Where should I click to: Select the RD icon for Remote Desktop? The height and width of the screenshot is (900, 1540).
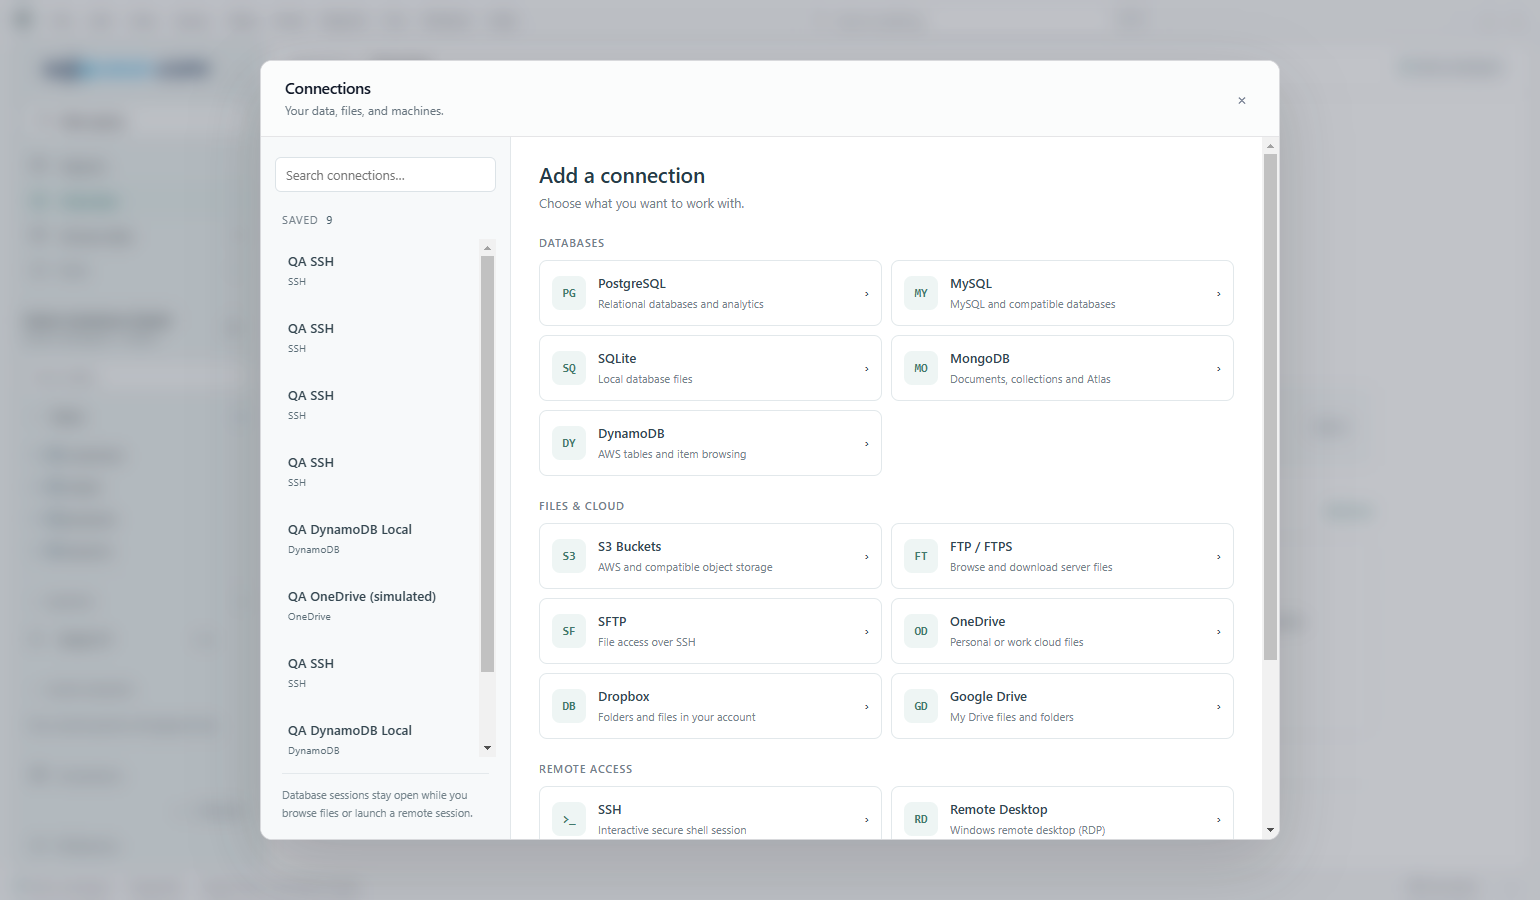921,819
